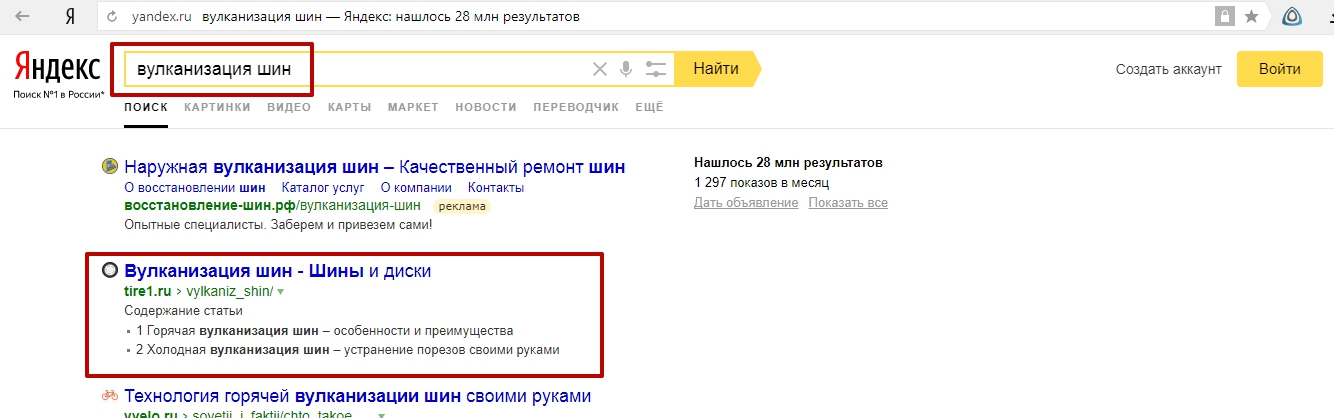1334x418 pixels.
Task: Start voice search with the microphone icon
Action: pyautogui.click(x=627, y=69)
